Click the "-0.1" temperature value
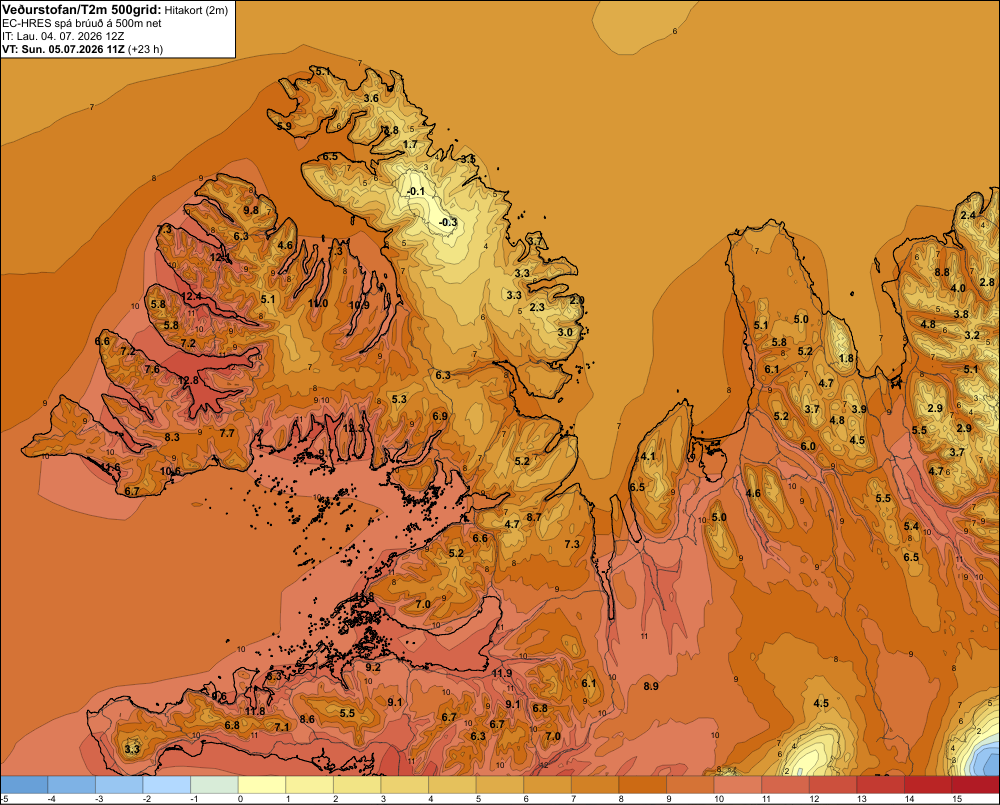The image size is (1000, 805). 416,191
